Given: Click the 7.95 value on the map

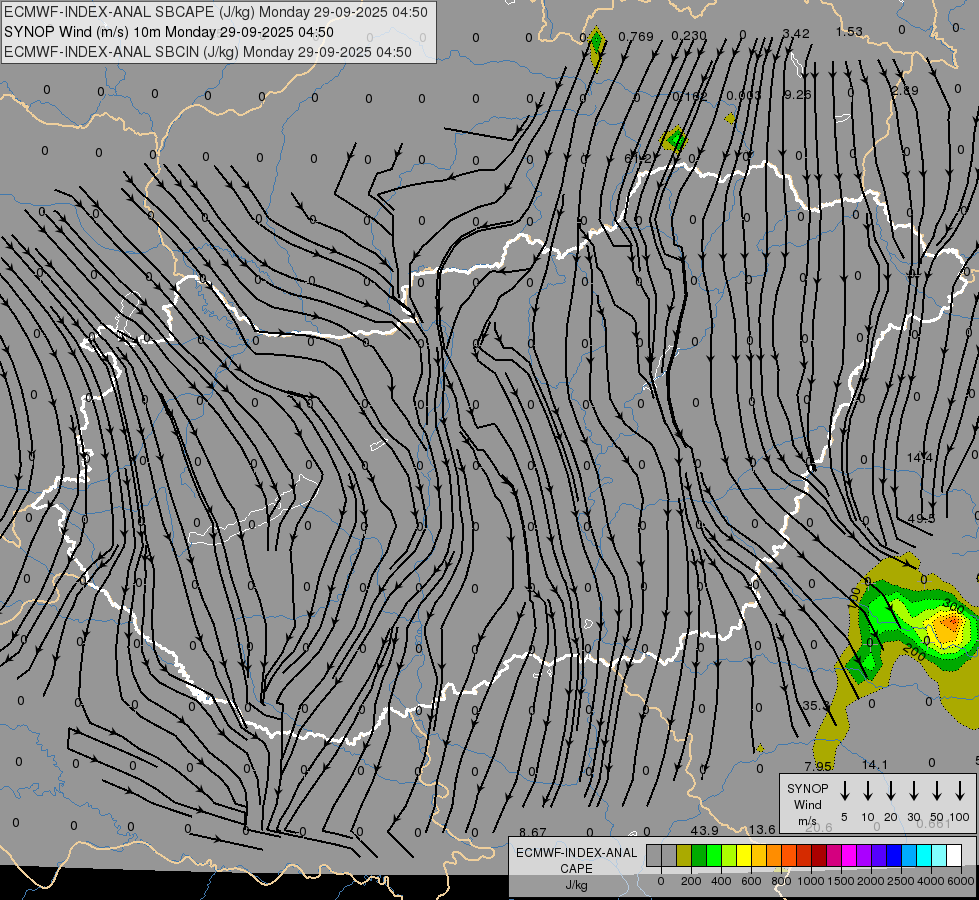Looking at the screenshot, I should point(818,766).
